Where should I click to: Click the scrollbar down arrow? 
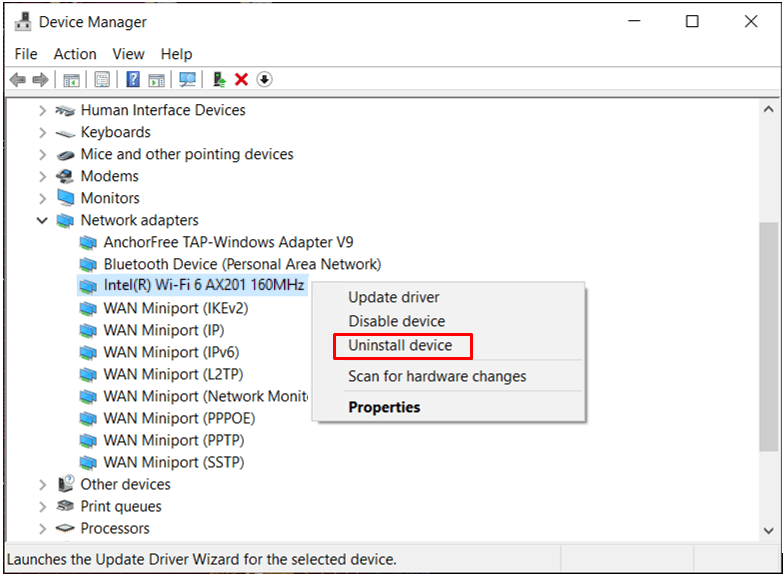click(x=769, y=531)
